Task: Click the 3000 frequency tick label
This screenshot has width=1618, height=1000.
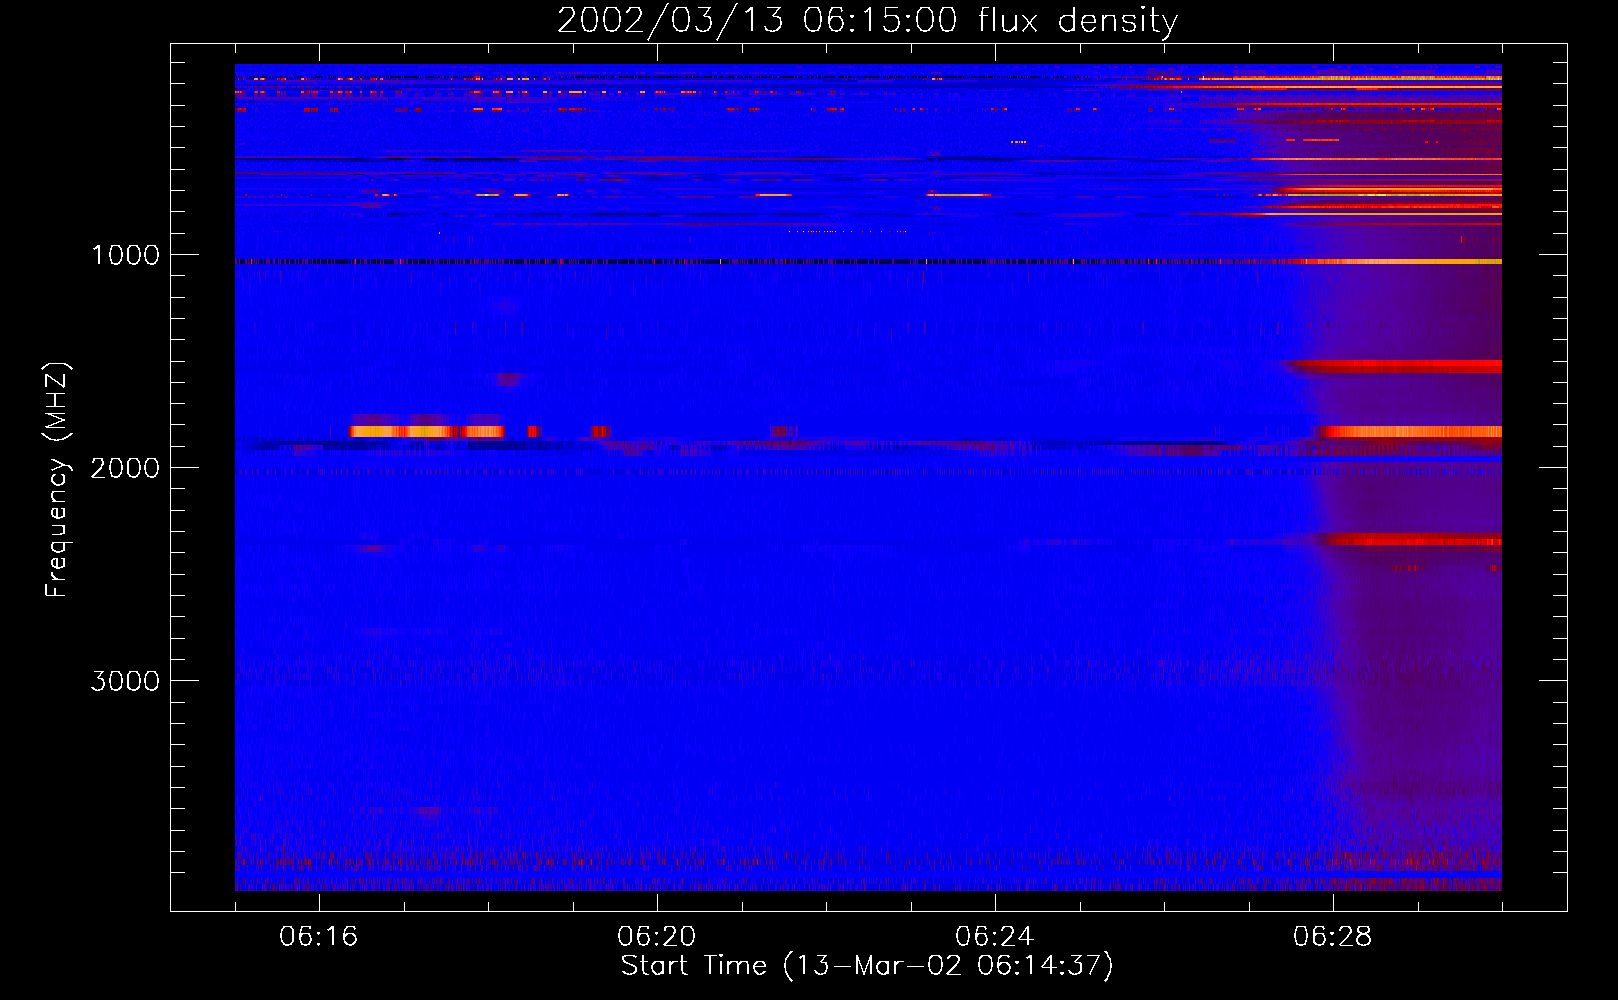Action: coord(125,681)
